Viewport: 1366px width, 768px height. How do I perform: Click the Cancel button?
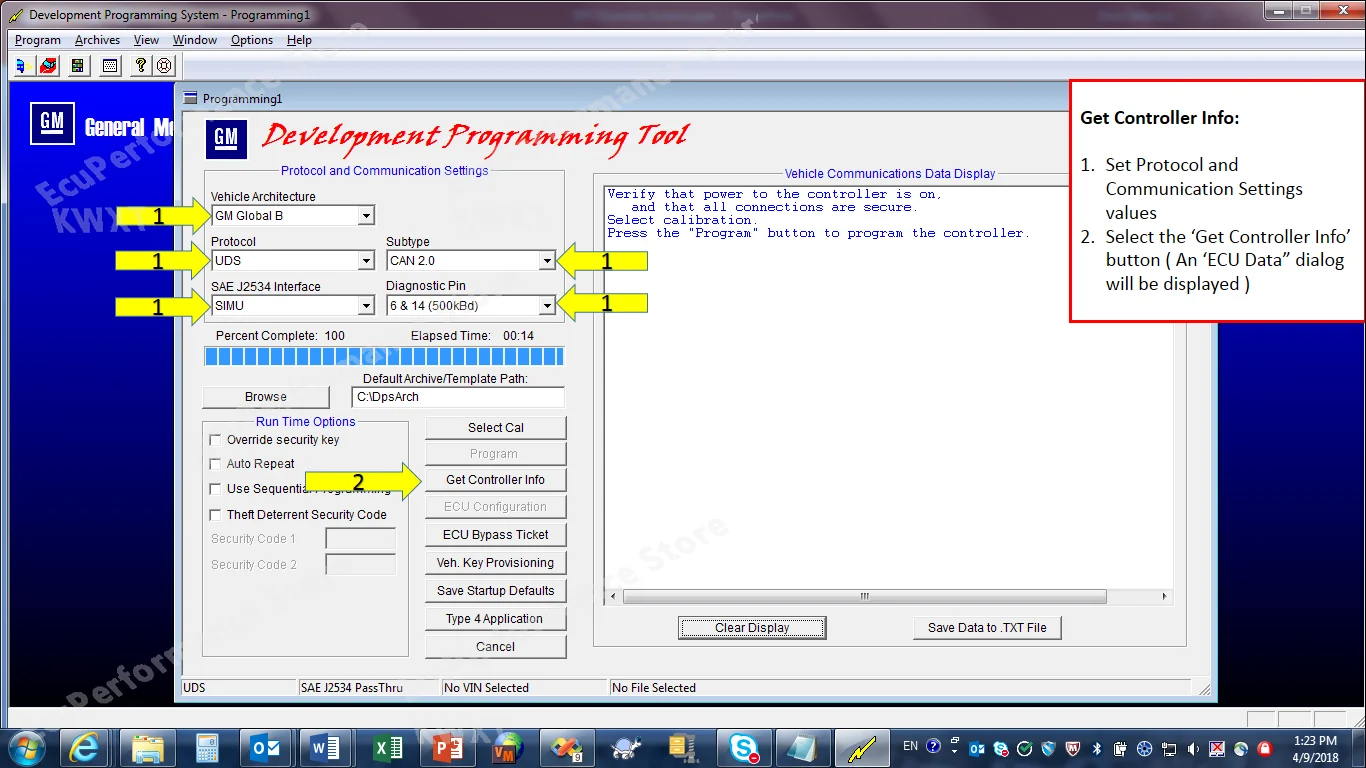point(496,647)
